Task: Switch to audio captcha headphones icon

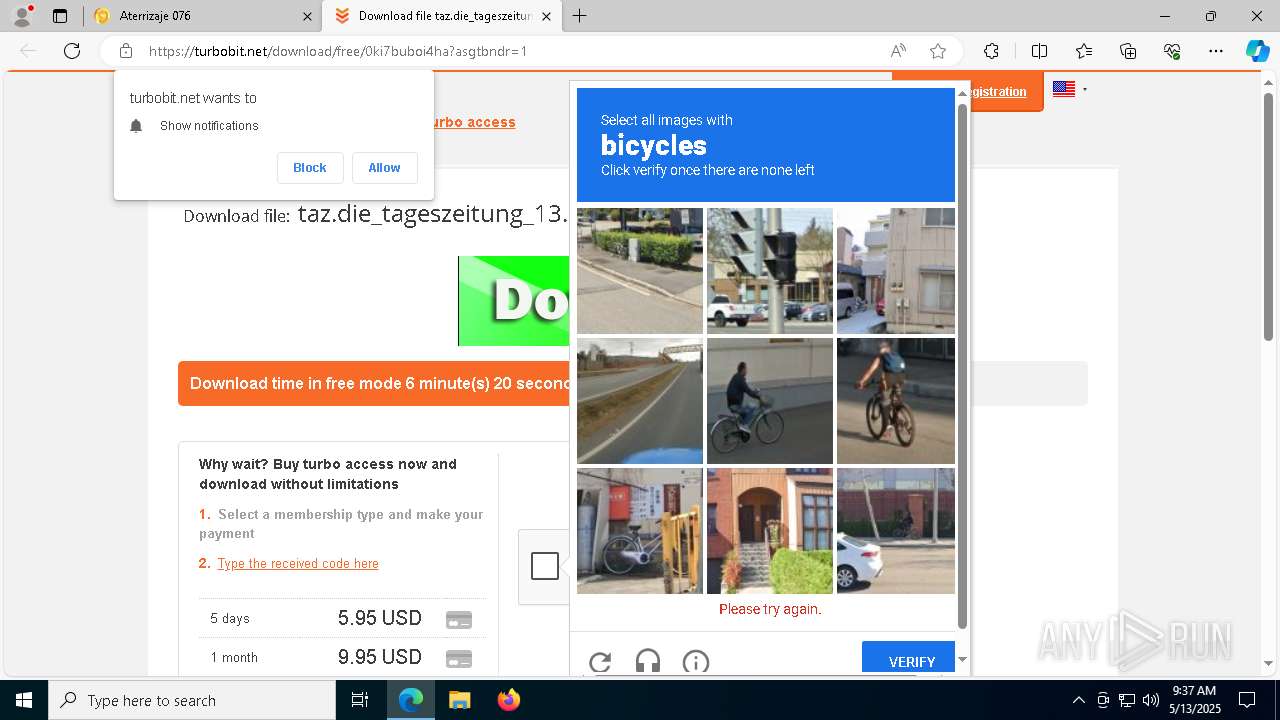Action: coord(648,661)
